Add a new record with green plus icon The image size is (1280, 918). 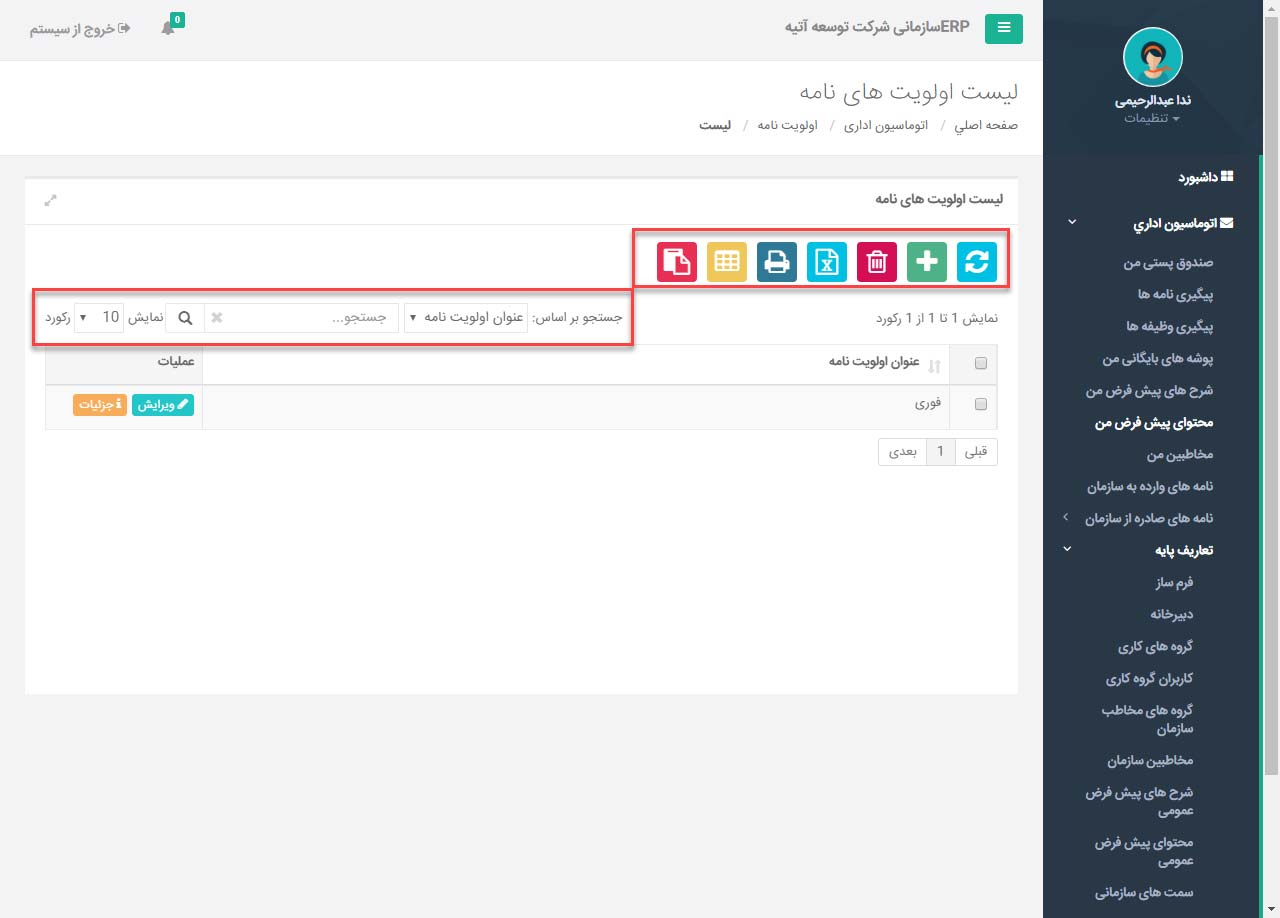tap(927, 262)
